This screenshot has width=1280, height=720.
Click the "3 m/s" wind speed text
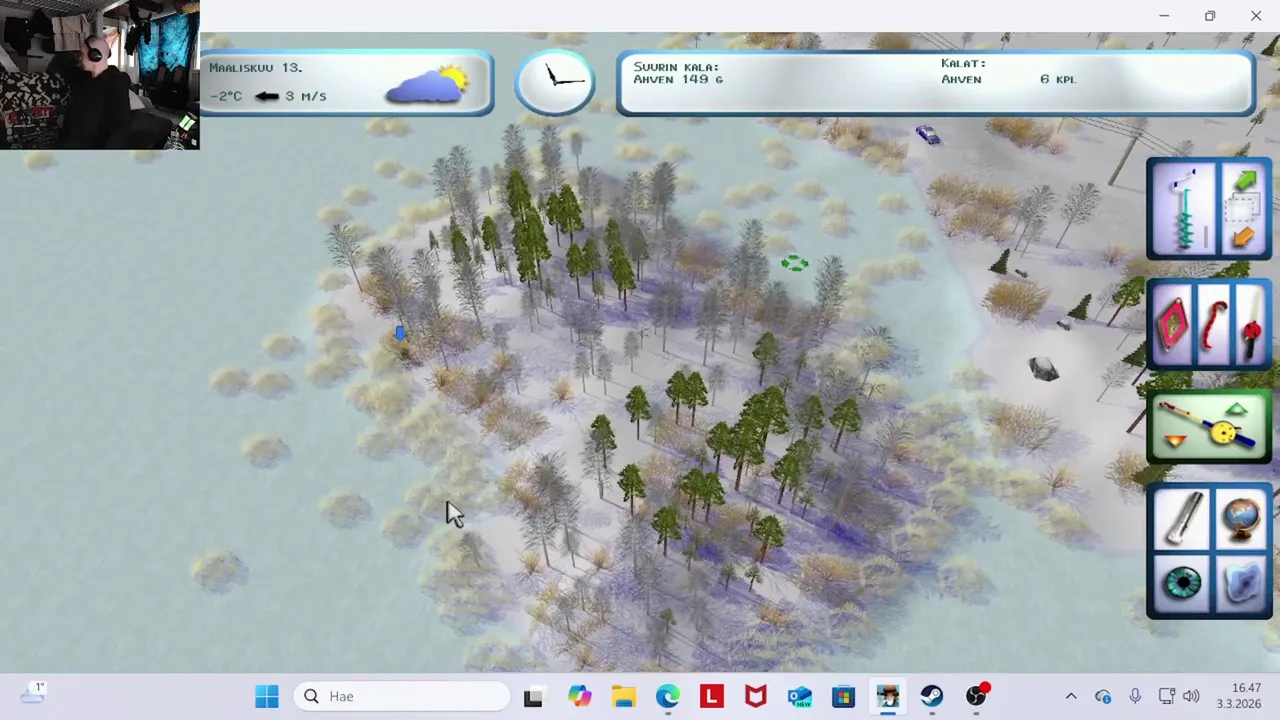coord(306,96)
